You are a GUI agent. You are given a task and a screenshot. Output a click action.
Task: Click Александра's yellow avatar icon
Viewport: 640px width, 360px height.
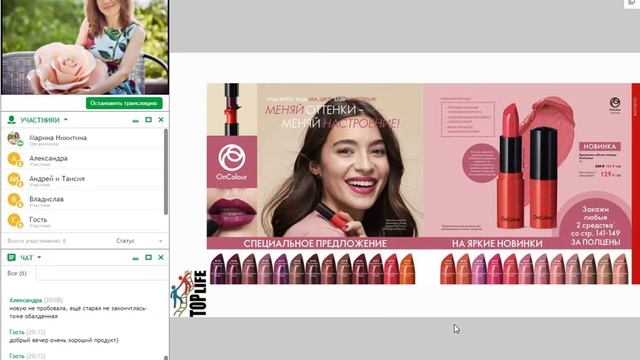tap(14, 159)
